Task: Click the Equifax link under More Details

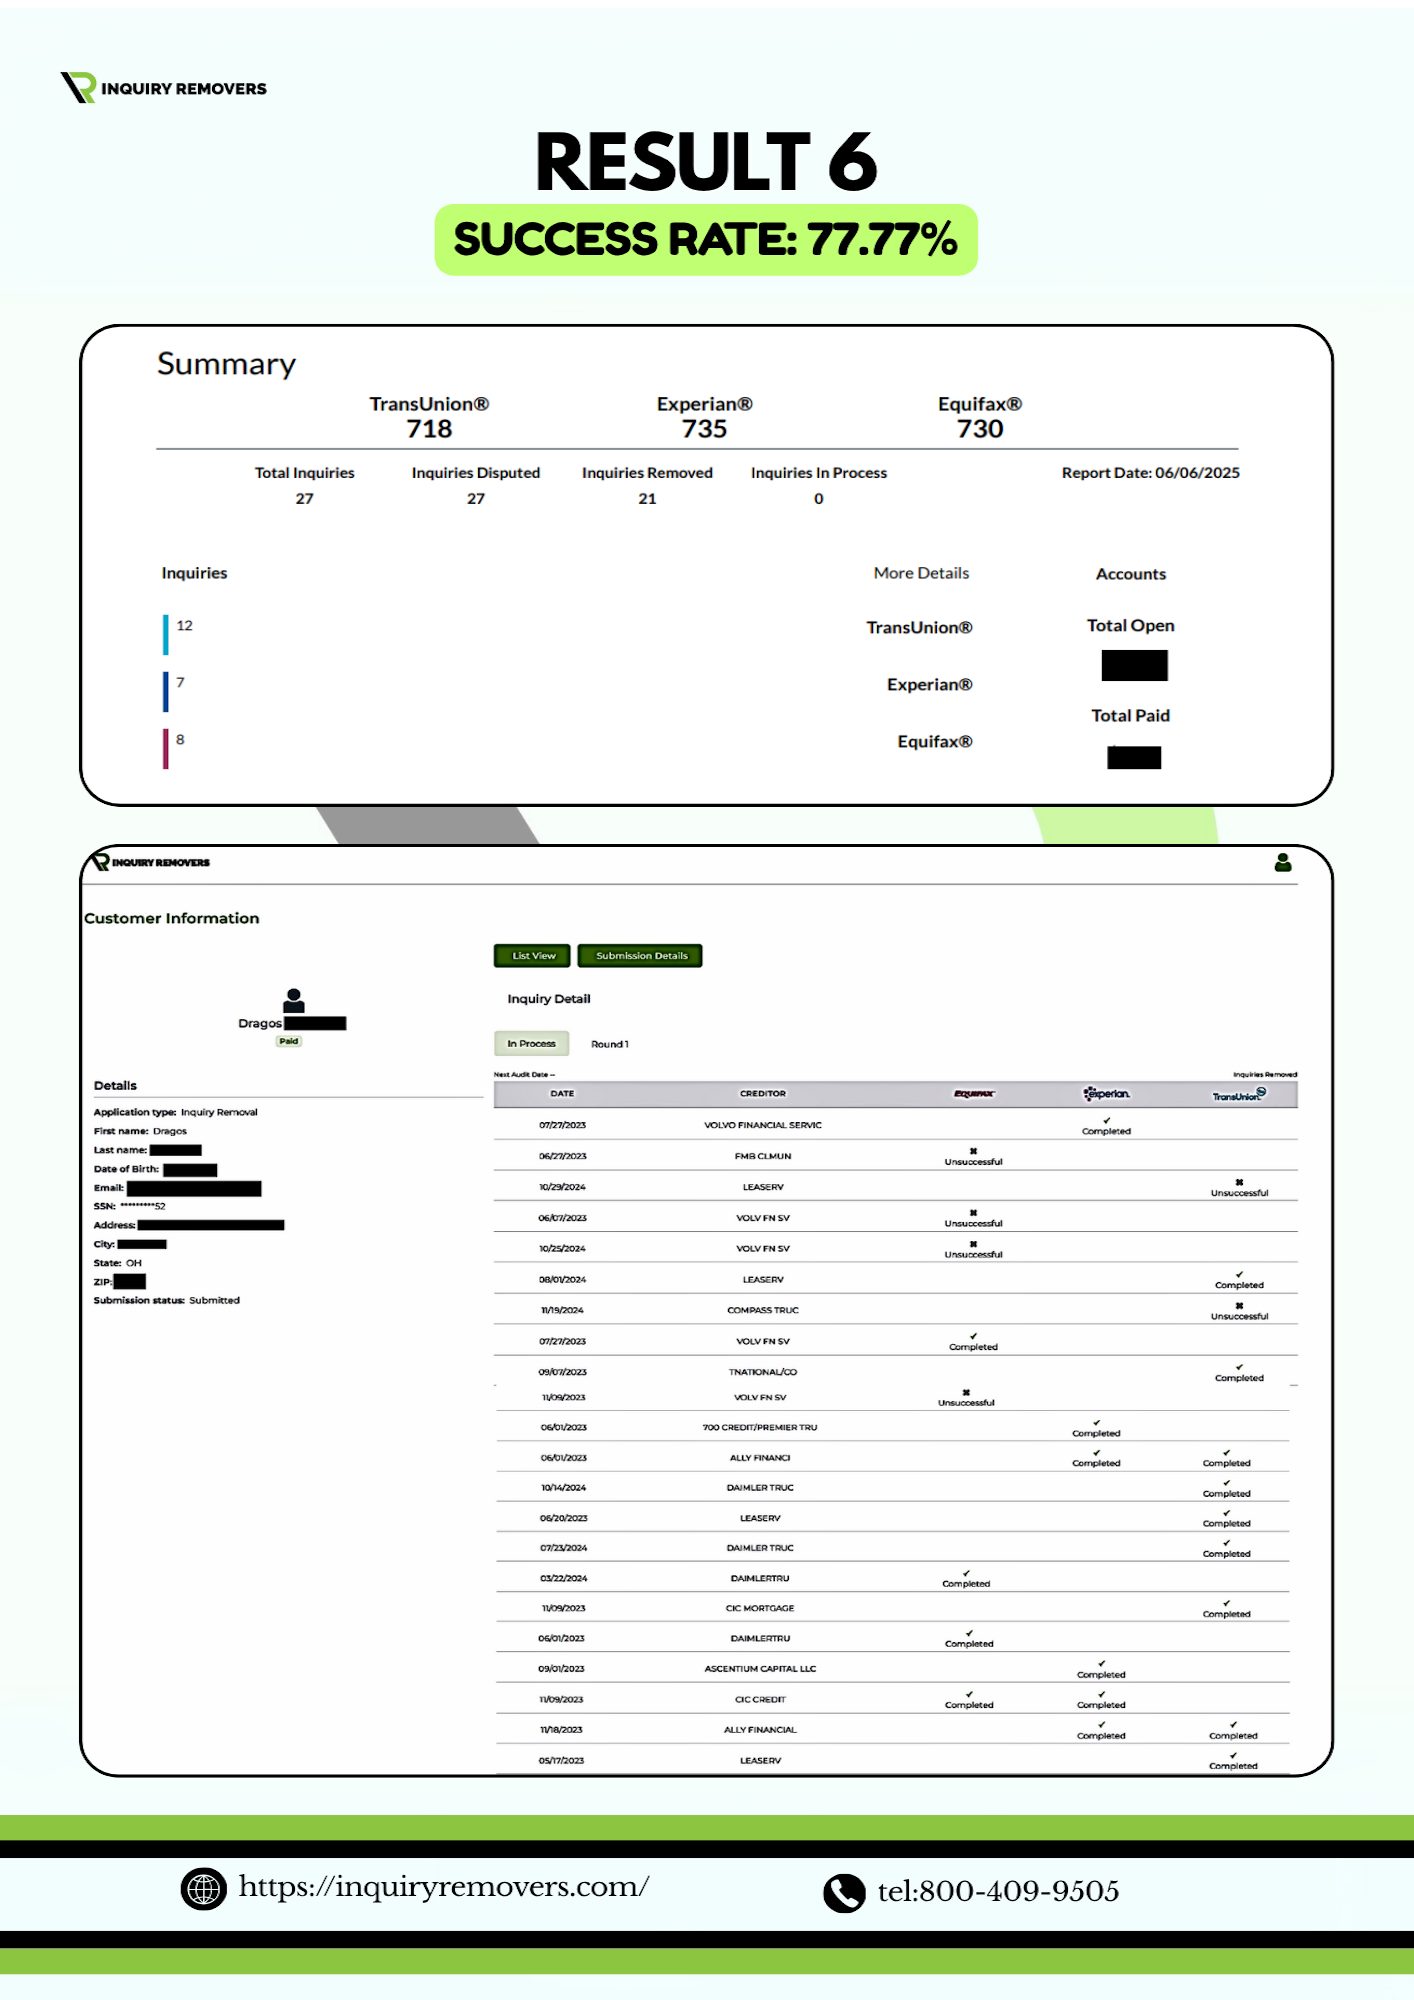Action: tap(934, 741)
